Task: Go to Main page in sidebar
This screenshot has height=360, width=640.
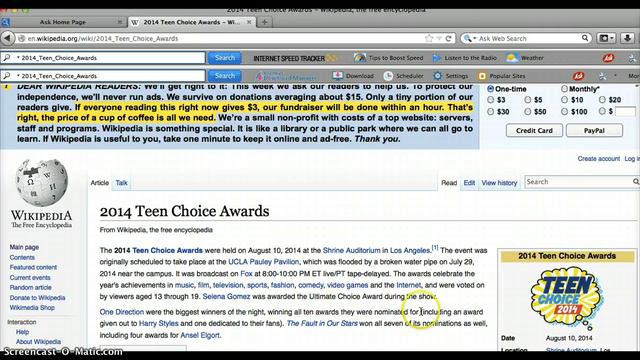Action: click(24, 247)
